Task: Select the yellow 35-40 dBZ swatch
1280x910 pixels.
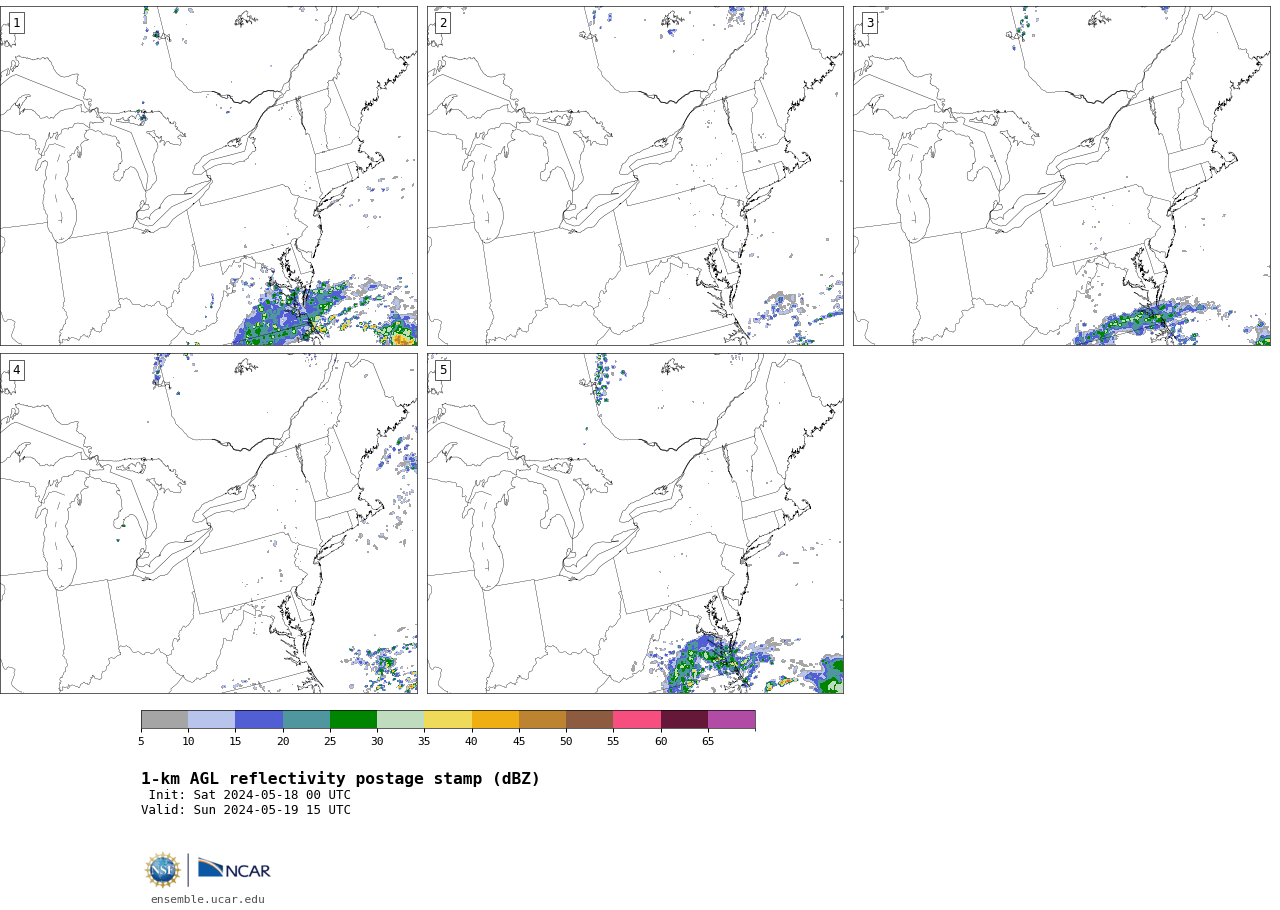Action: point(448,720)
